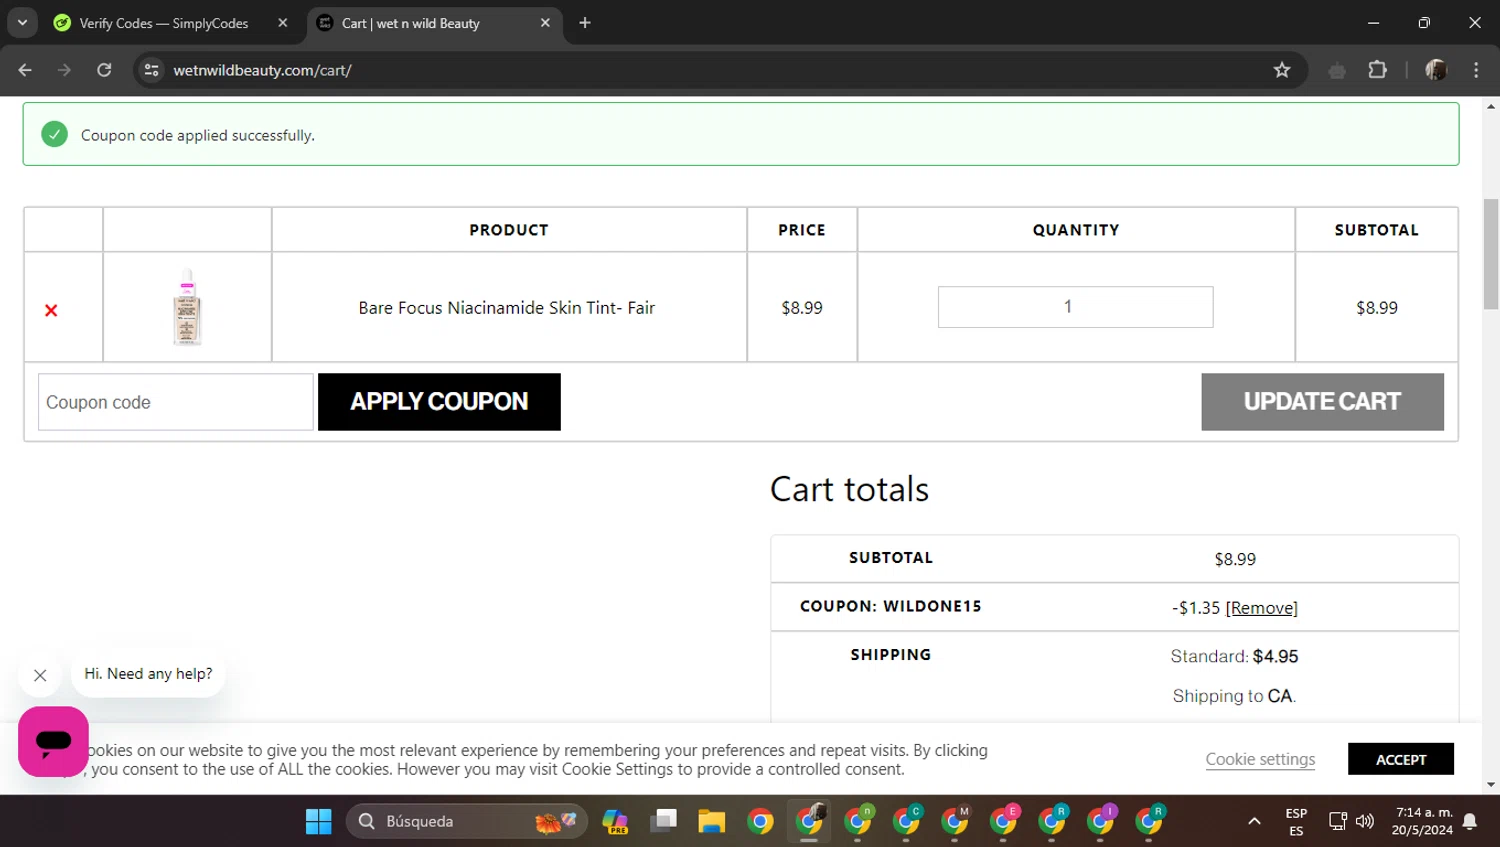The image size is (1500, 847).
Task: Show hidden system tray icons
Action: pos(1254,821)
